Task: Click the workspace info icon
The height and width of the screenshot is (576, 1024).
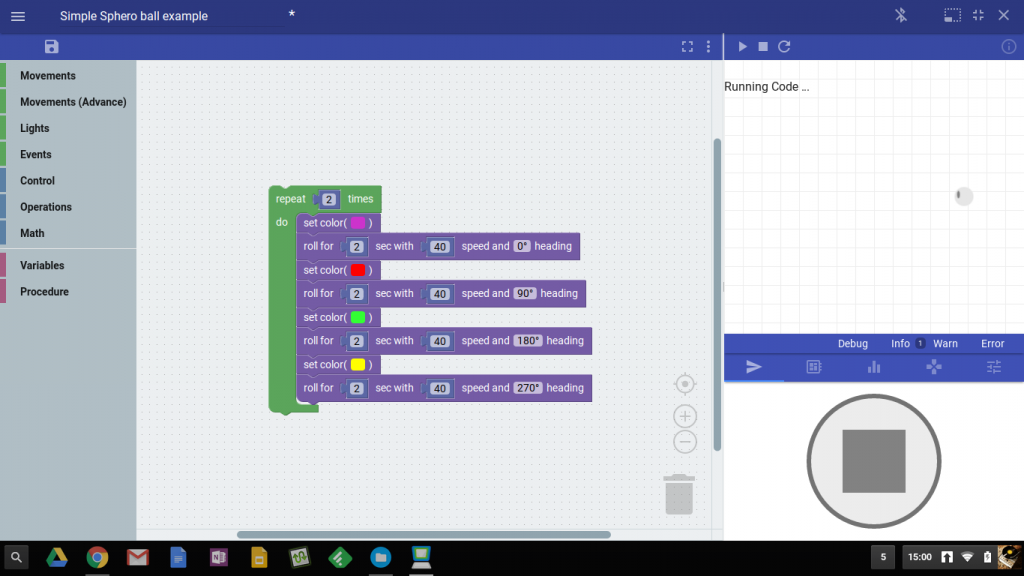Action: (1009, 46)
